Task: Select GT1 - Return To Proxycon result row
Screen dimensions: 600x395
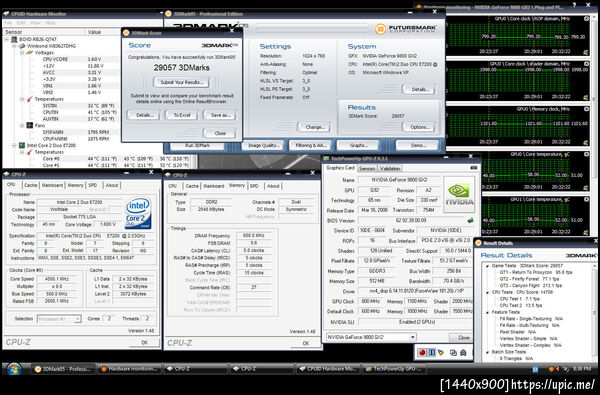Action: coord(536,272)
